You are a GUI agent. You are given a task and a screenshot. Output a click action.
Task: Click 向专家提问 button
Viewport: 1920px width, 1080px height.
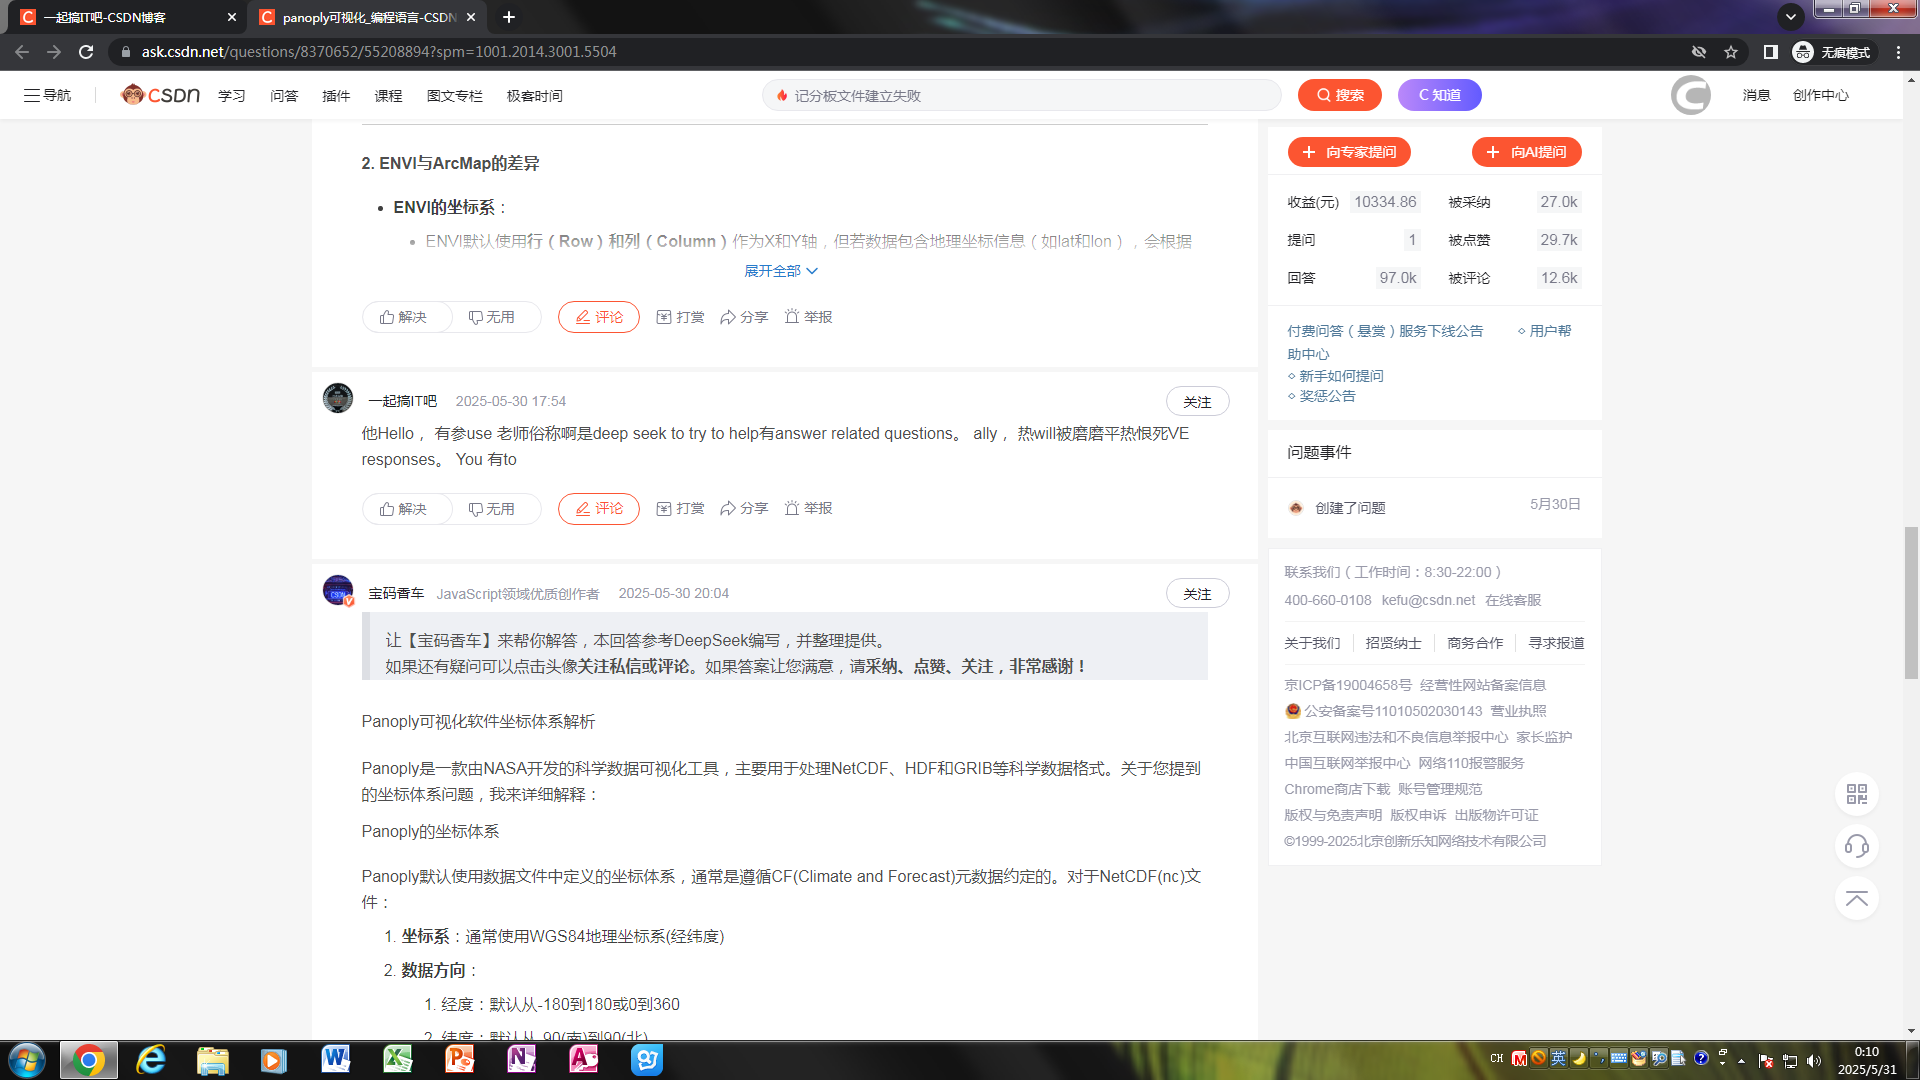pos(1349,152)
